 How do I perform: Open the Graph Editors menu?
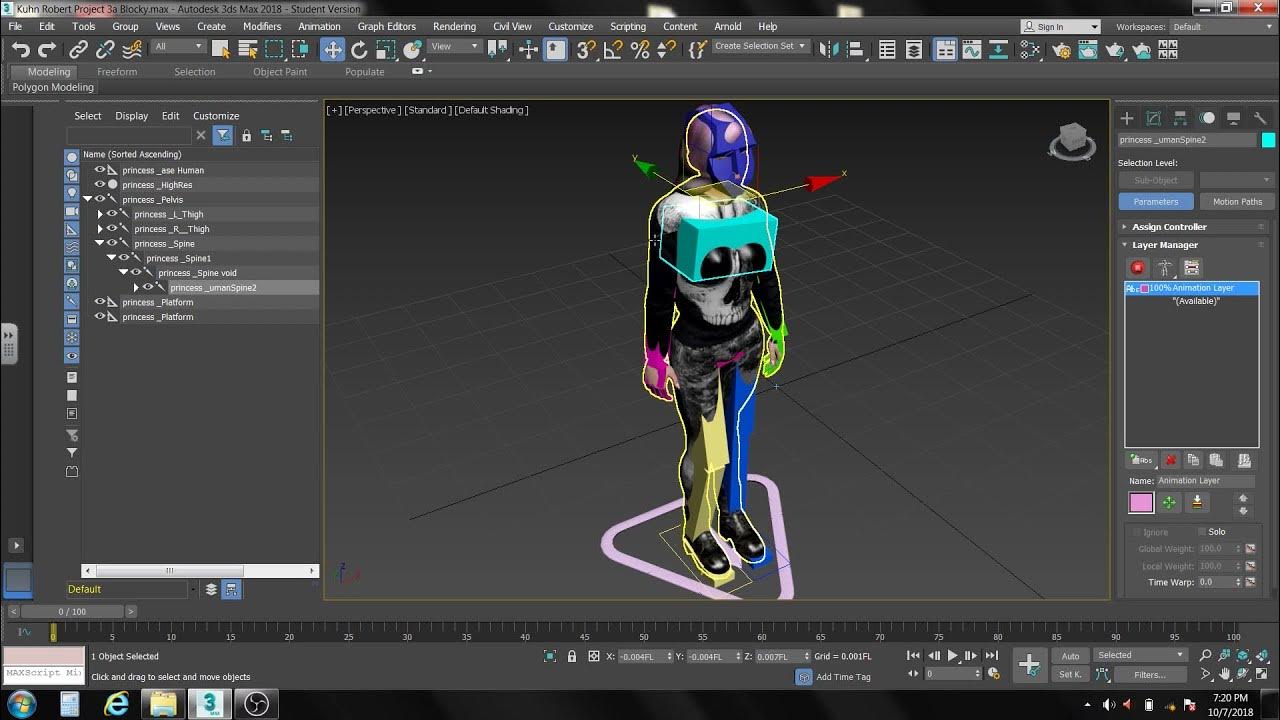click(x=386, y=26)
